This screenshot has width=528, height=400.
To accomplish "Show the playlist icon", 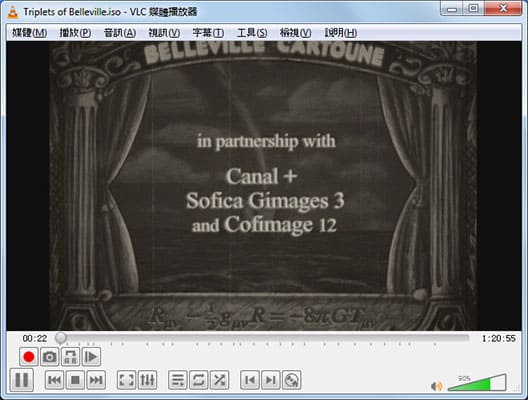I will click(x=177, y=380).
